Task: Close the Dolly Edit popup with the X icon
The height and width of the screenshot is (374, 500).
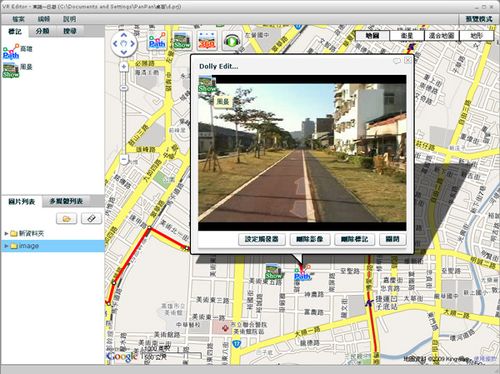Action: (408, 60)
